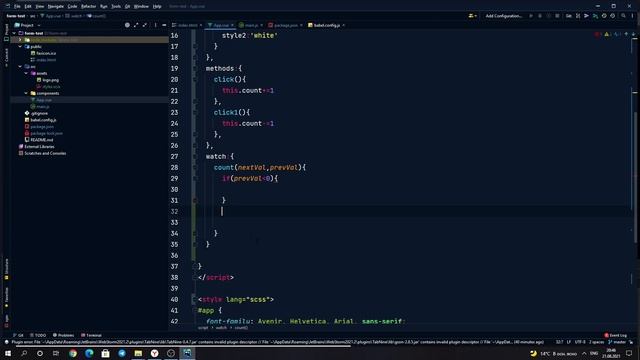Image resolution: width=640 pixels, height=360 pixels.
Task: Open Project panel options menu
Action: pos(156,25)
